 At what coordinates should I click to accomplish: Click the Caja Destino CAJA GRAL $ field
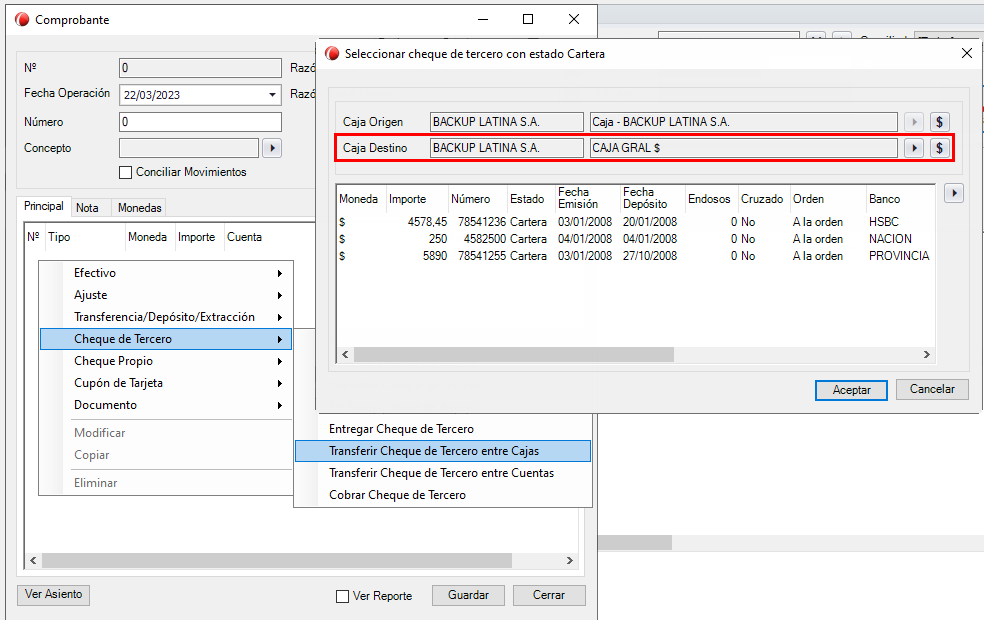tap(744, 148)
